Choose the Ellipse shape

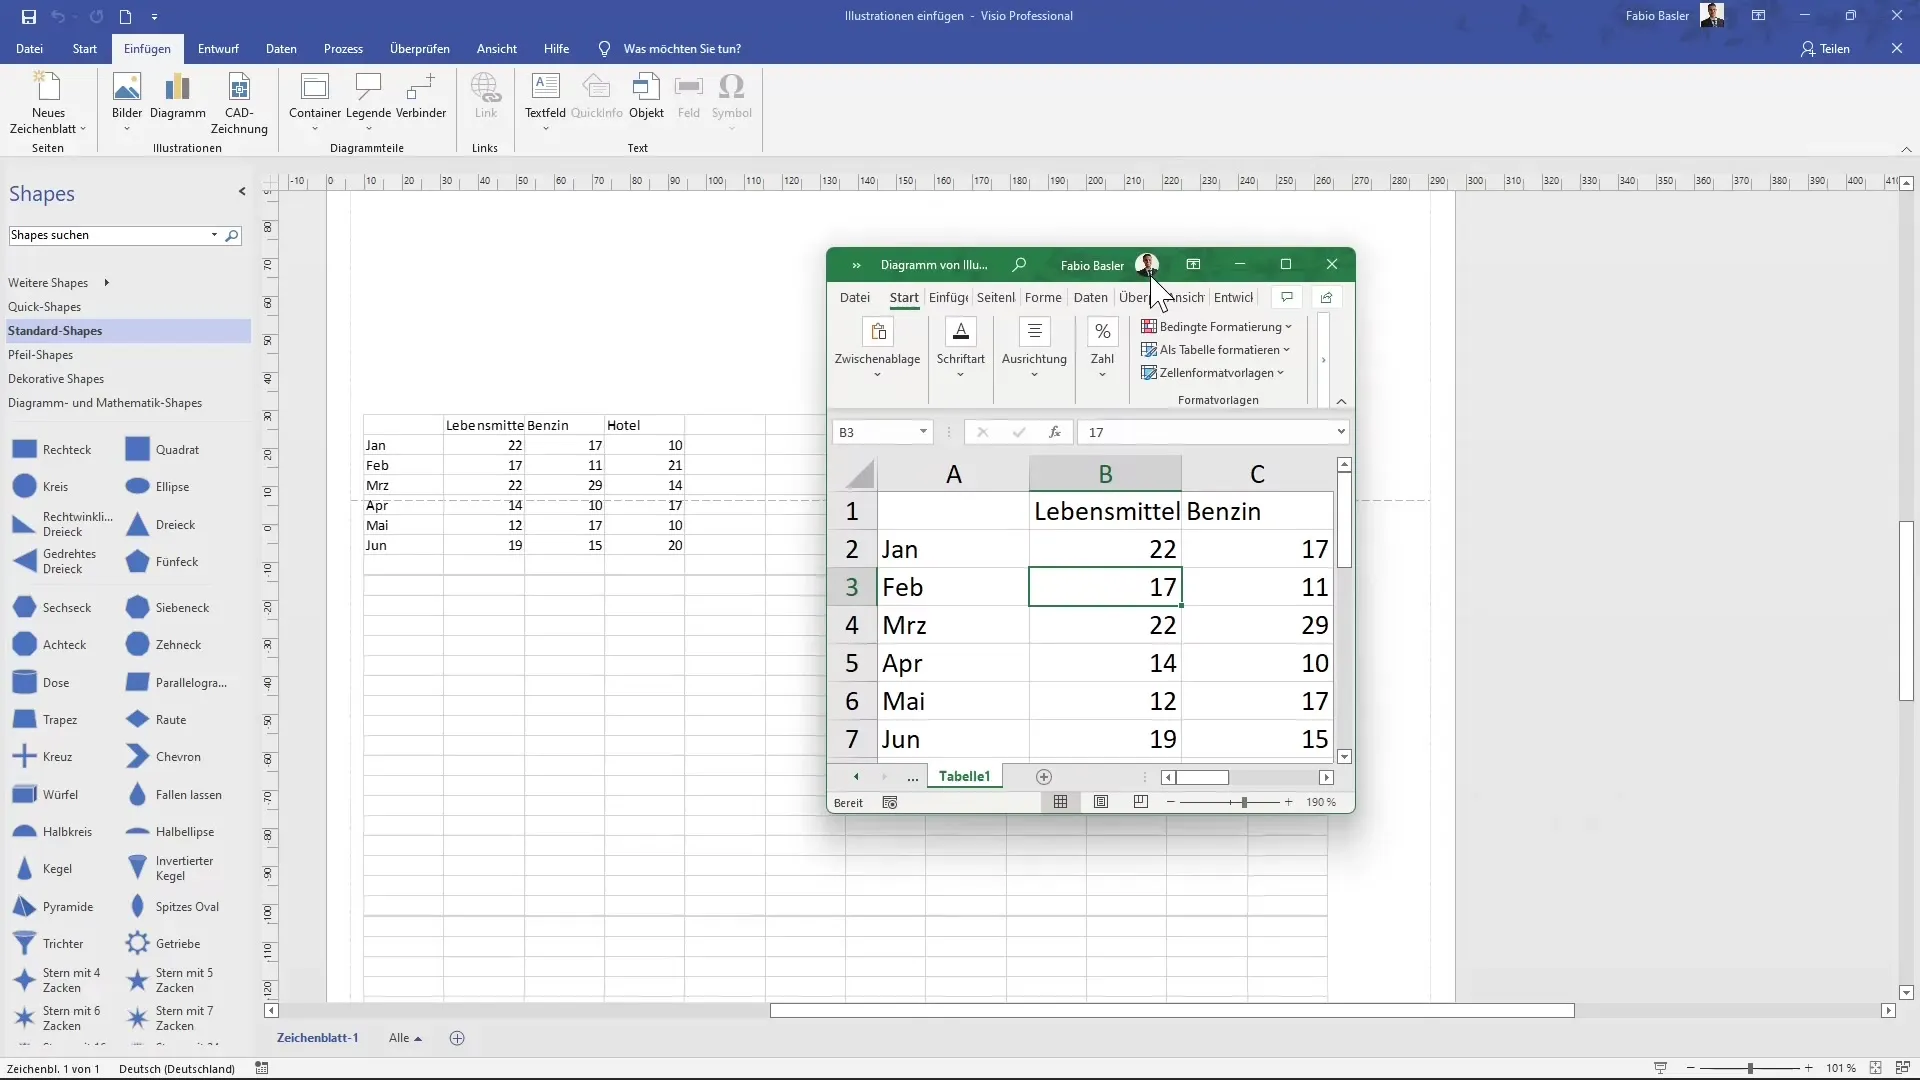[160, 487]
